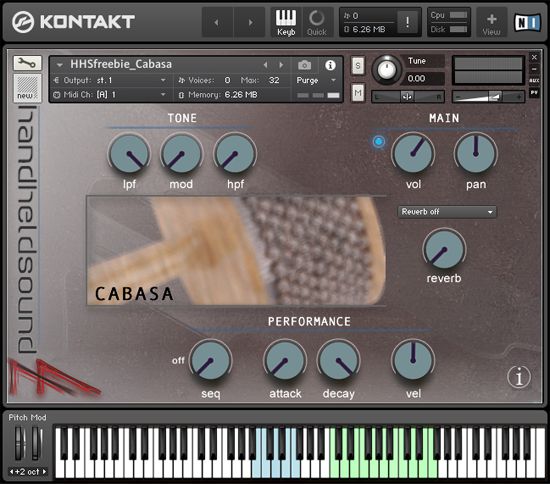
Task: Minimize the instrument header with minus button
Action: click(x=534, y=69)
